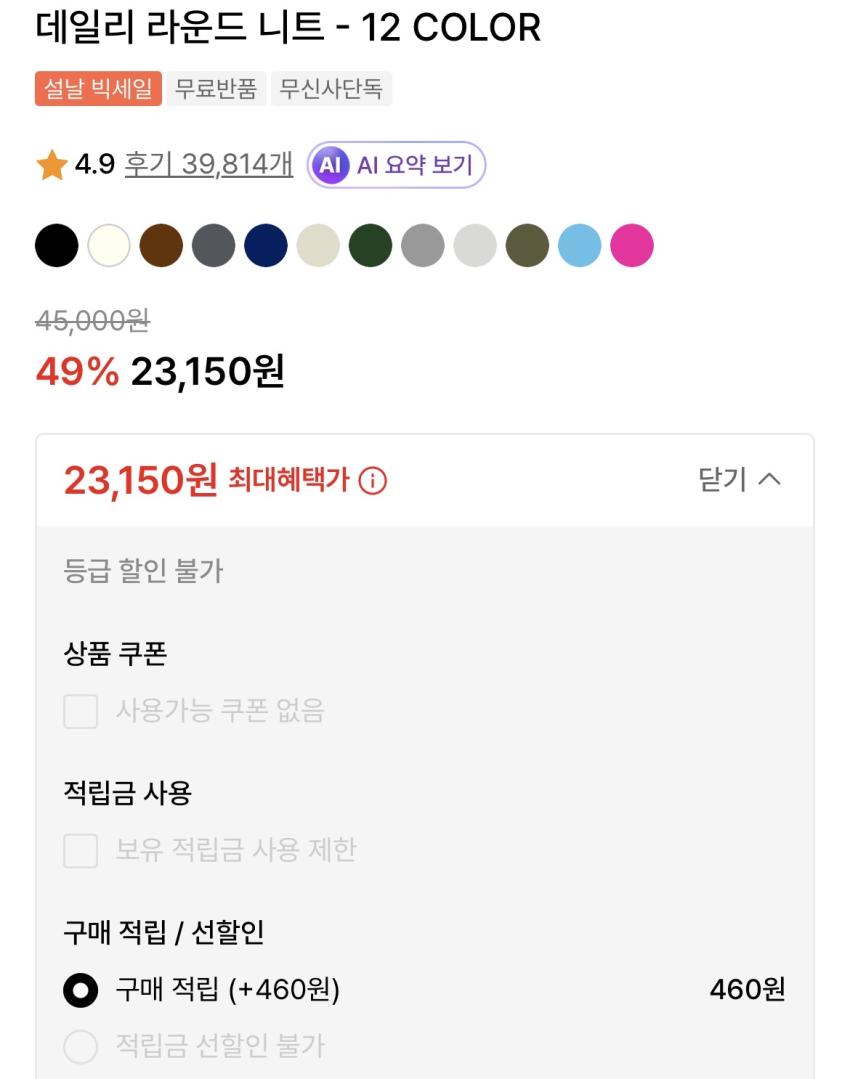Screen dimensions: 850x1079
Task: Click the 설날 빅세일 tag
Action: pos(98,89)
